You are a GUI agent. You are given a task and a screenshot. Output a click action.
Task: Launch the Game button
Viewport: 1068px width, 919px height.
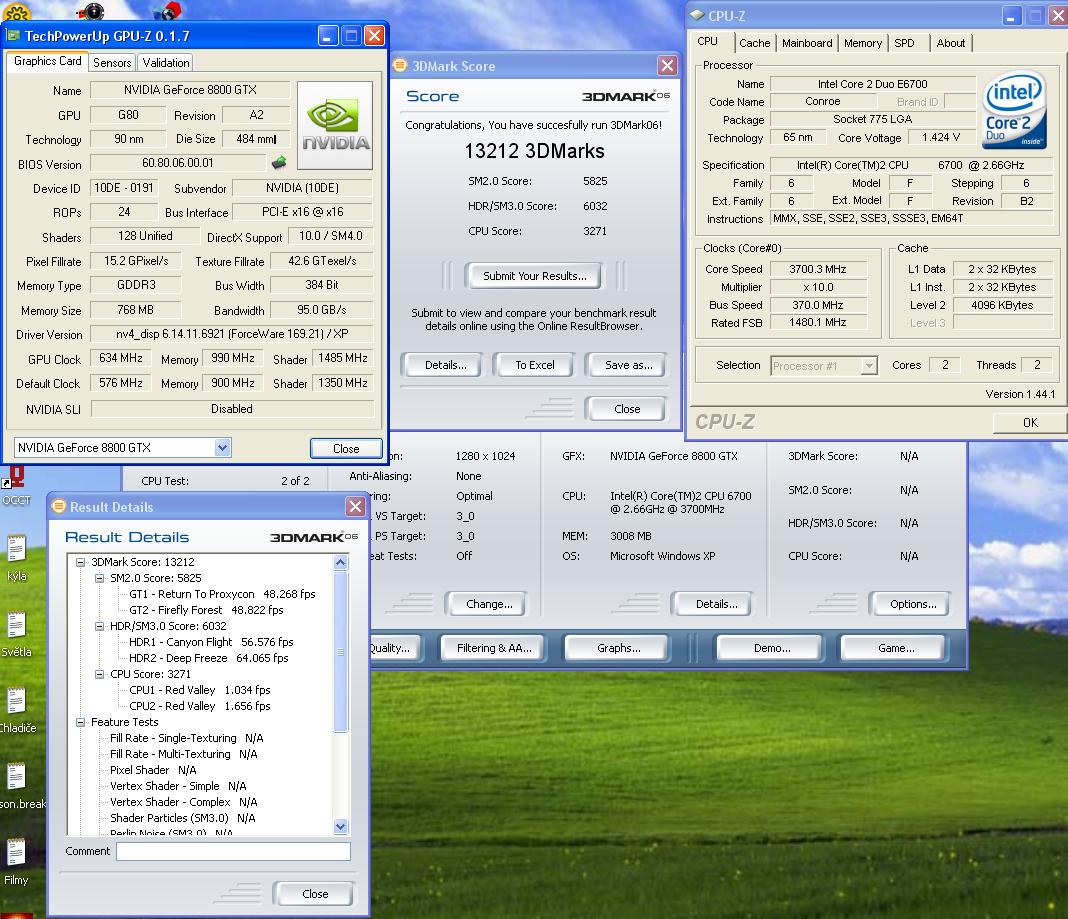(x=896, y=648)
